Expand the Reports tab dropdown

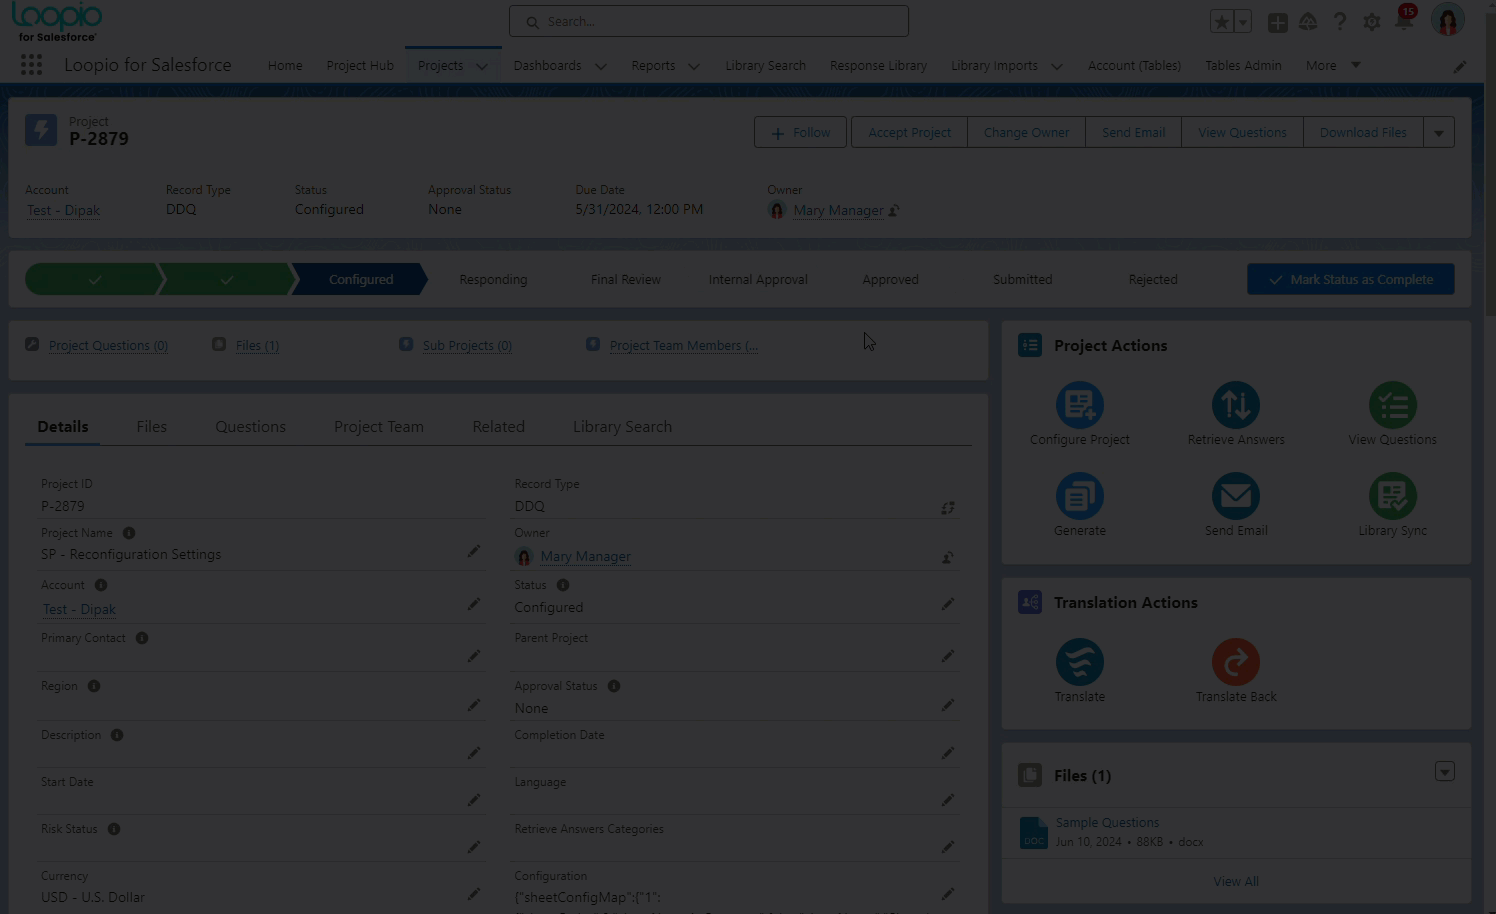point(694,66)
